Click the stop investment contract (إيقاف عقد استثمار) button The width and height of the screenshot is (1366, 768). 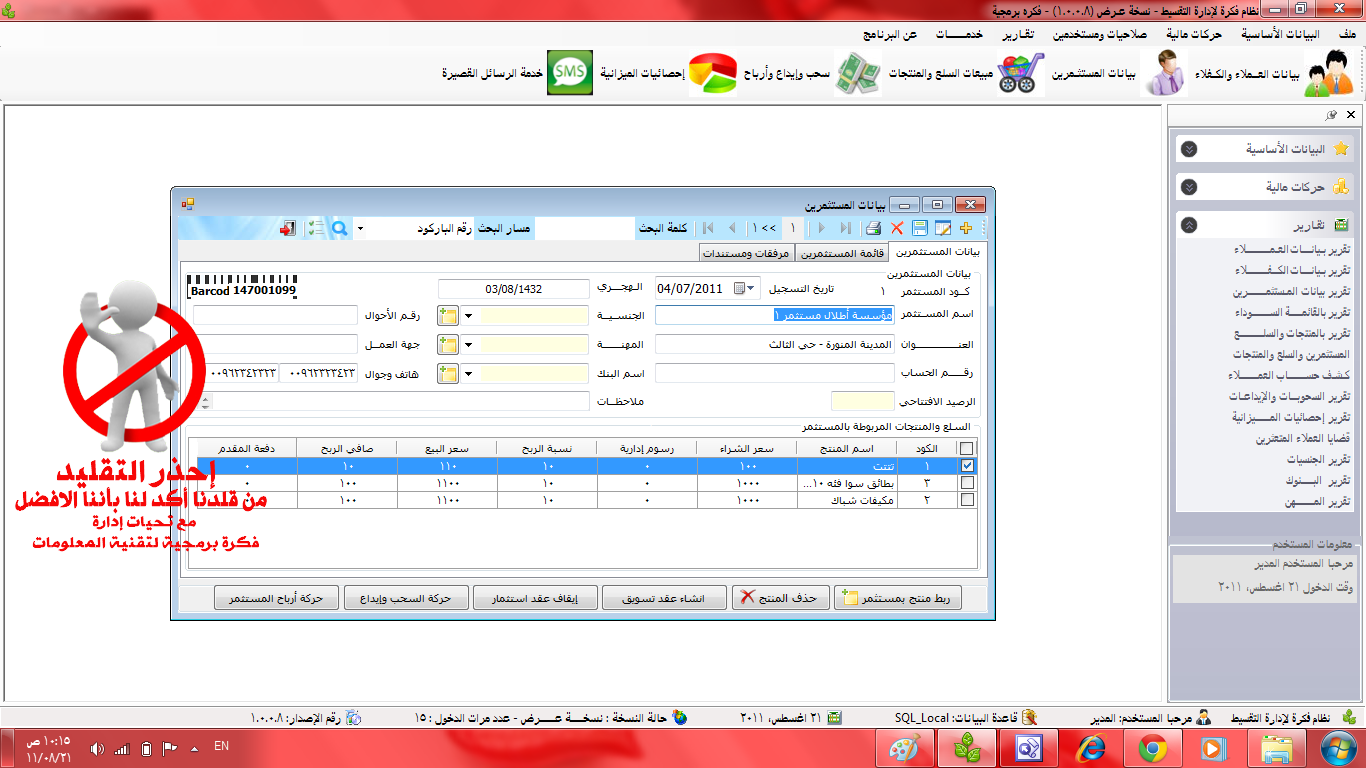click(535, 598)
